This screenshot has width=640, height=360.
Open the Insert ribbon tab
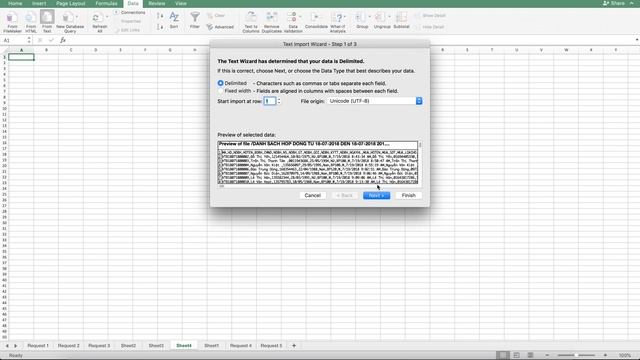pos(39,3)
